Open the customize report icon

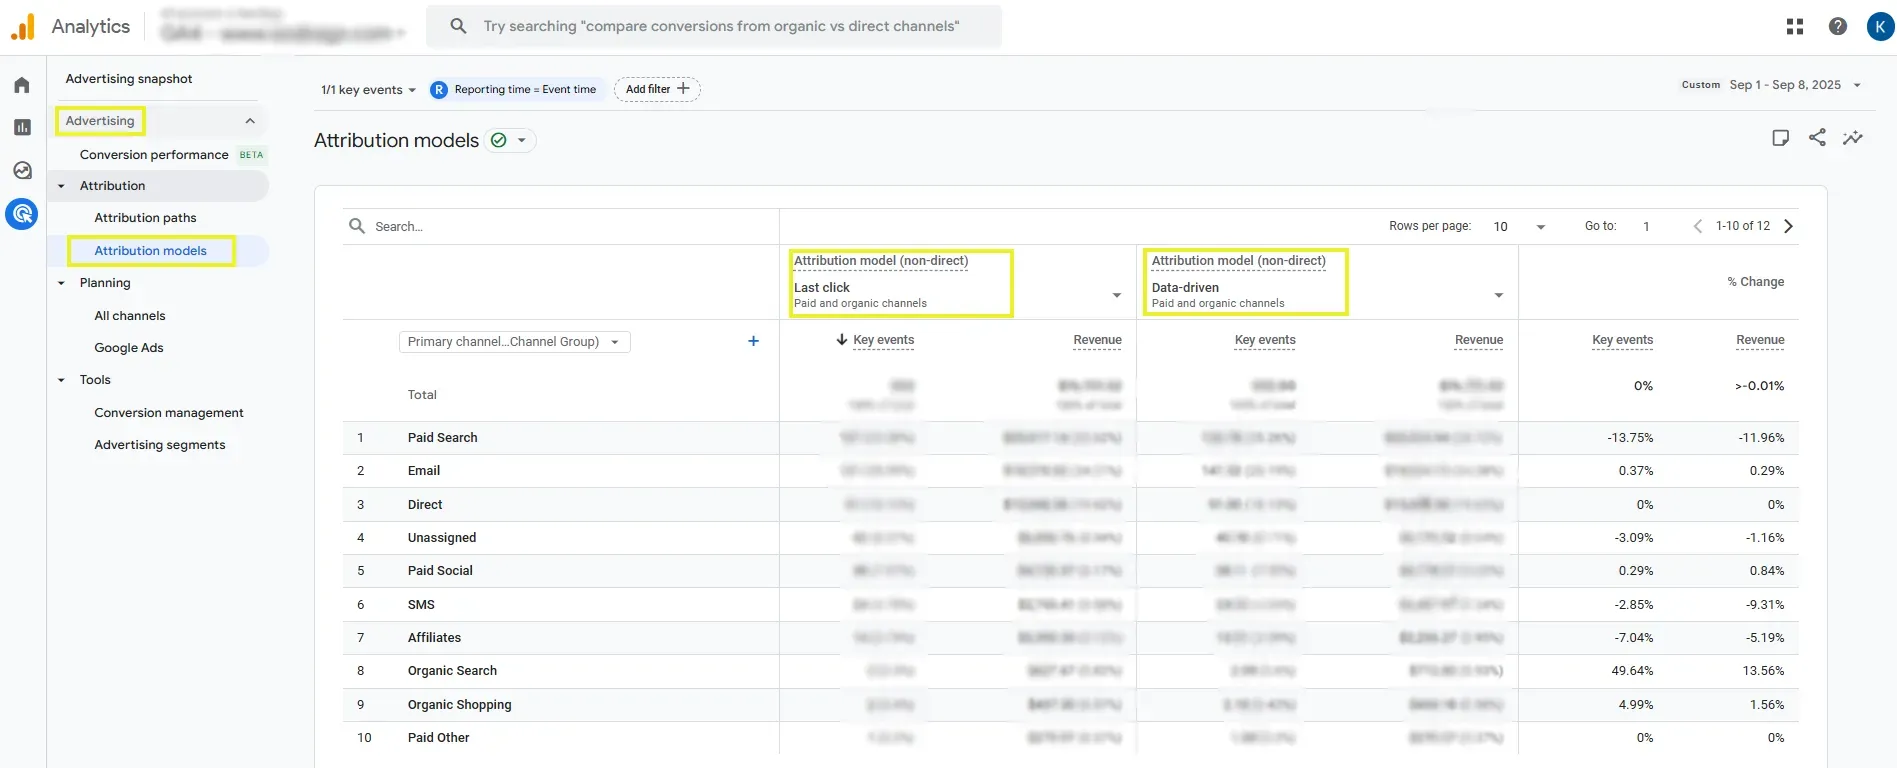point(1780,138)
